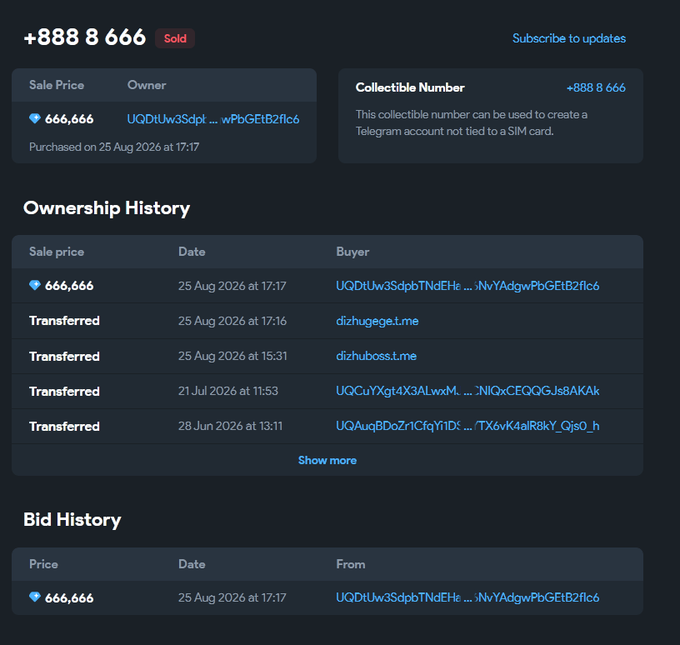Viewport: 680px width, 645px height.
Task: Click Sale price column header in Ownership History
Action: click(x=56, y=252)
